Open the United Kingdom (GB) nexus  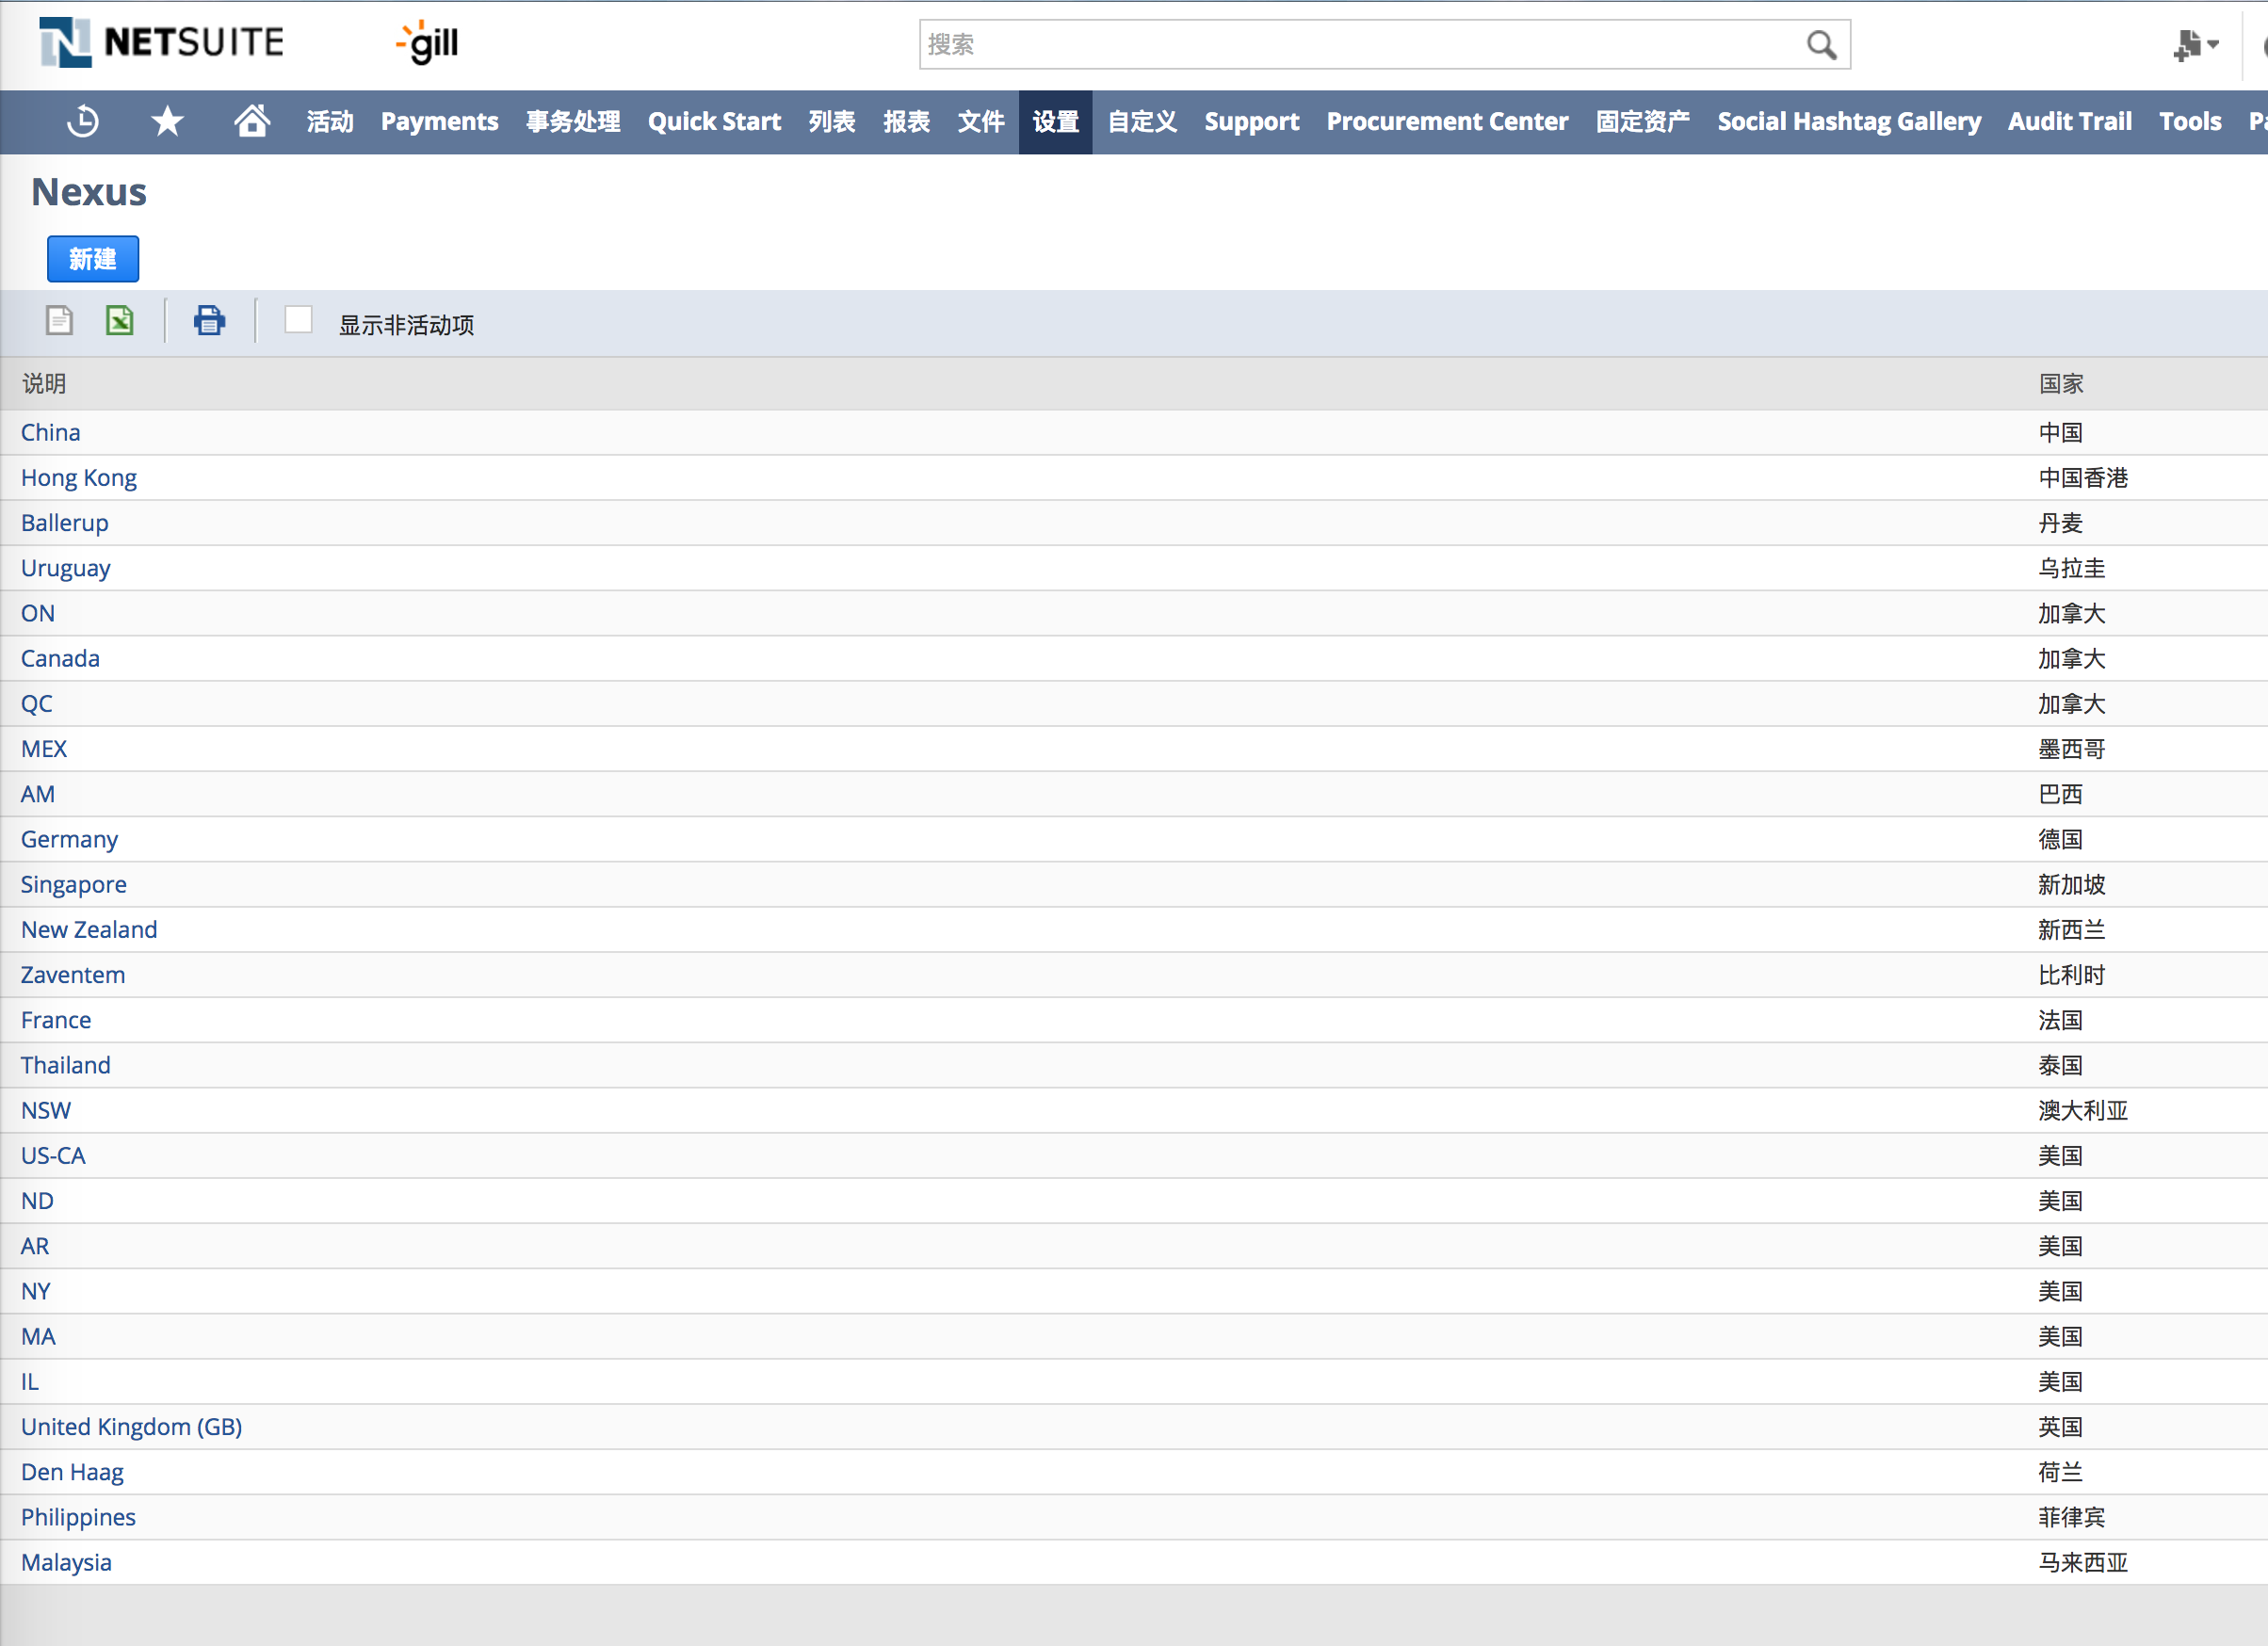click(x=131, y=1427)
